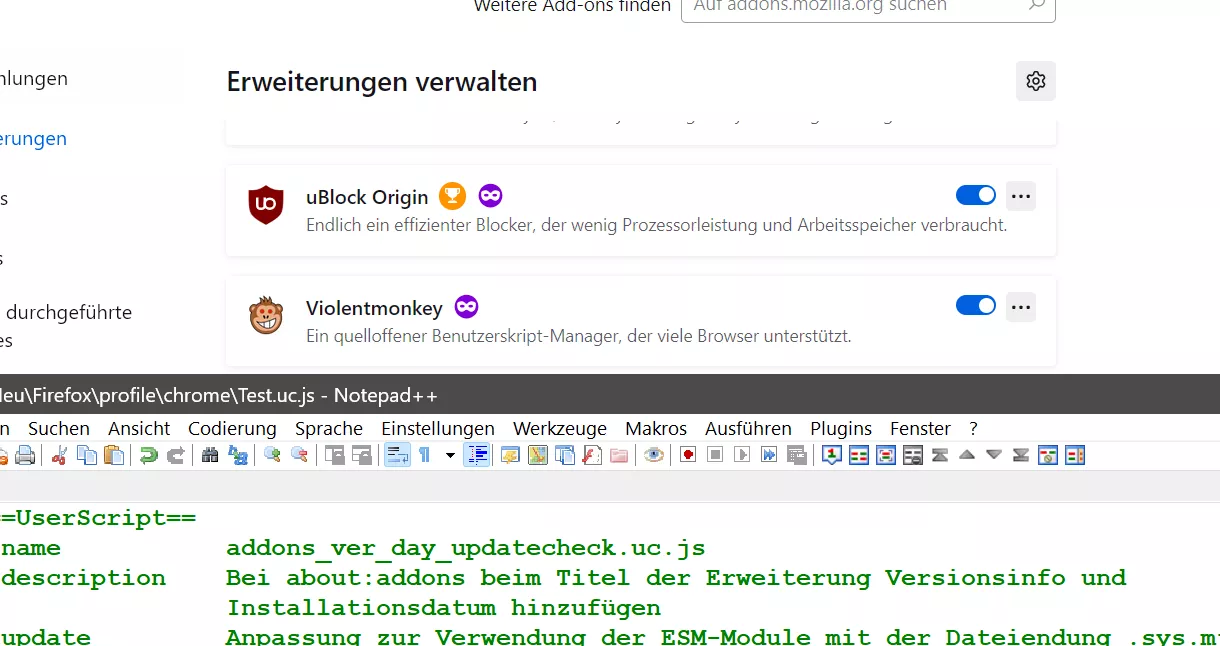Open the add-ons gear tools menu
Screen dimensions: 1220x646
tap(1036, 81)
